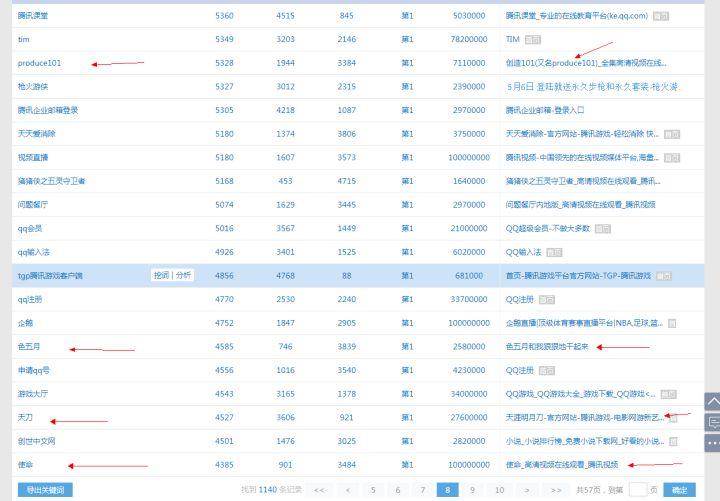This screenshot has height=501, width=720.
Task: Open 创造101(又名produce101) page title link
Action: pyautogui.click(x=586, y=63)
